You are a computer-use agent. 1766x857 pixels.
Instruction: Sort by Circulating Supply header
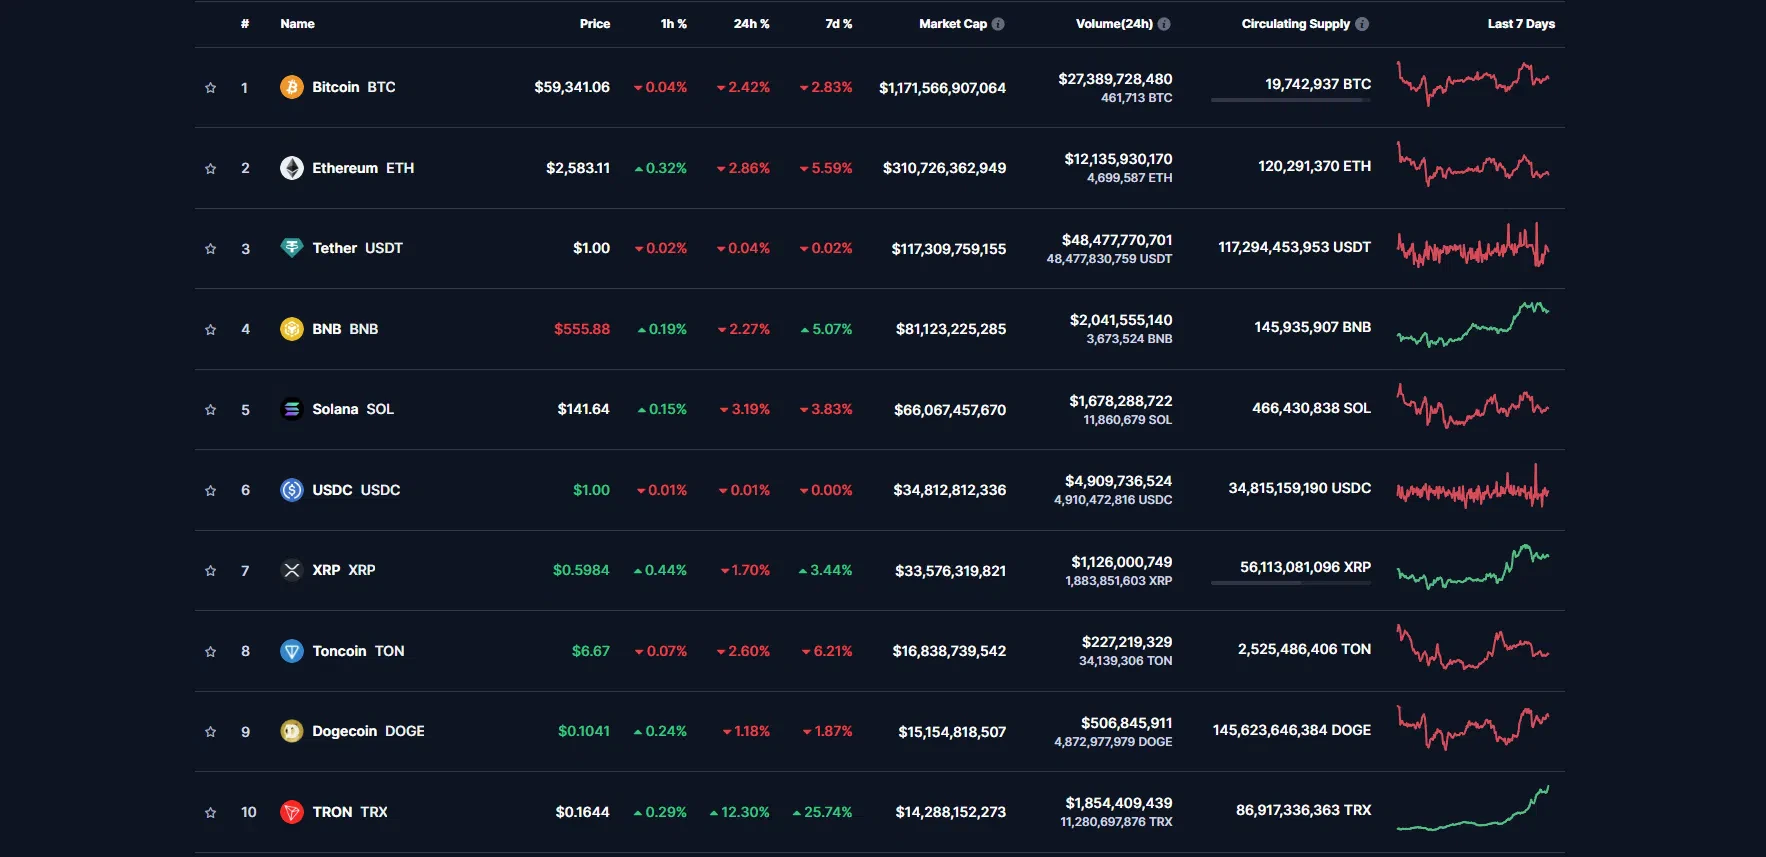tap(1296, 24)
